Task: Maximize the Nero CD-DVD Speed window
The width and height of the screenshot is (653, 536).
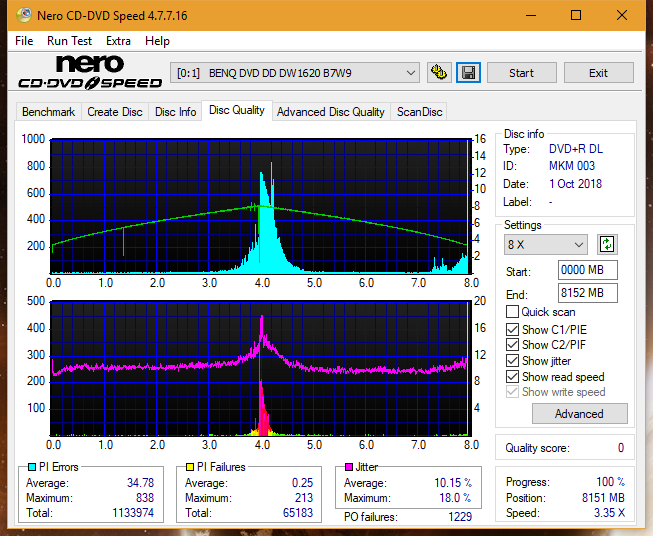Action: [576, 15]
